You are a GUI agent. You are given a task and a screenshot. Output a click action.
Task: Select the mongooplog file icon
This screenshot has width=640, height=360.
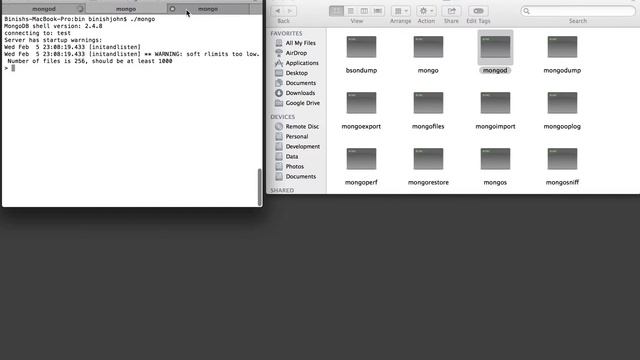pos(562,102)
